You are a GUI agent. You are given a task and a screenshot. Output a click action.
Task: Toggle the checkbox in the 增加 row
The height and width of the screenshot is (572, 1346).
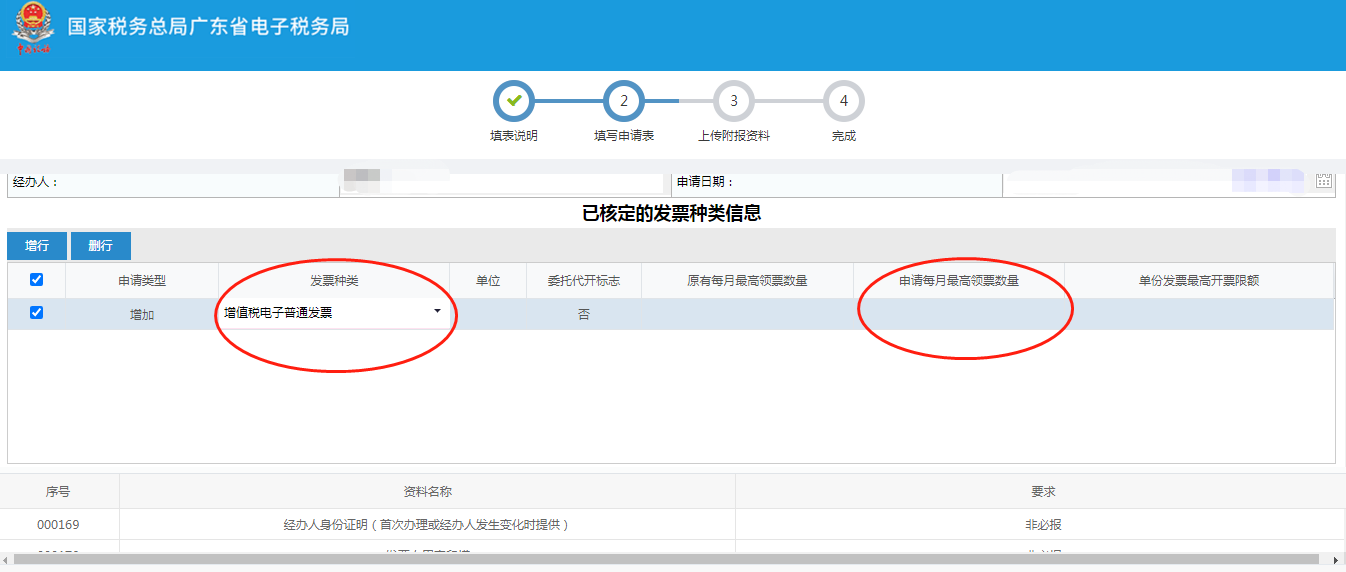tap(37, 312)
